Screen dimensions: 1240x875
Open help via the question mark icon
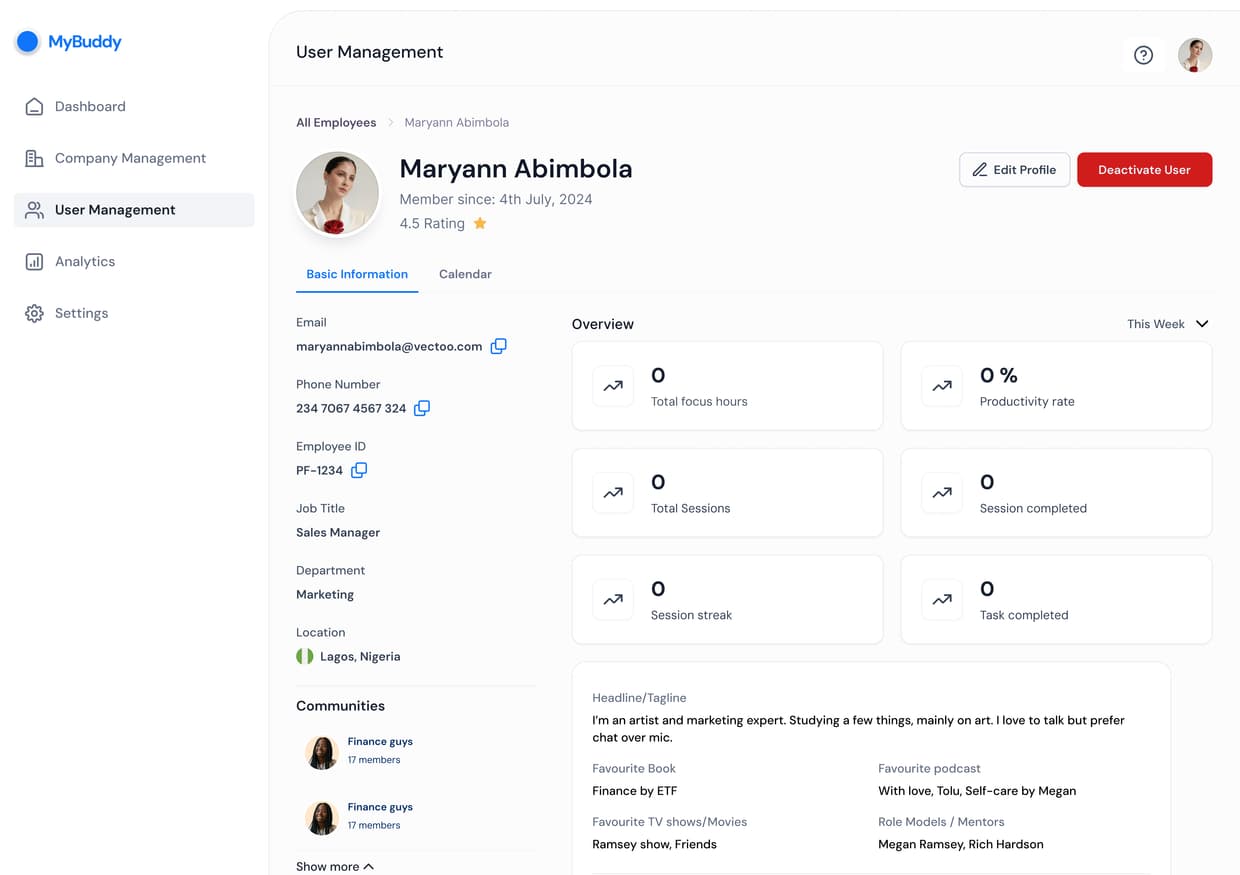tap(1143, 56)
